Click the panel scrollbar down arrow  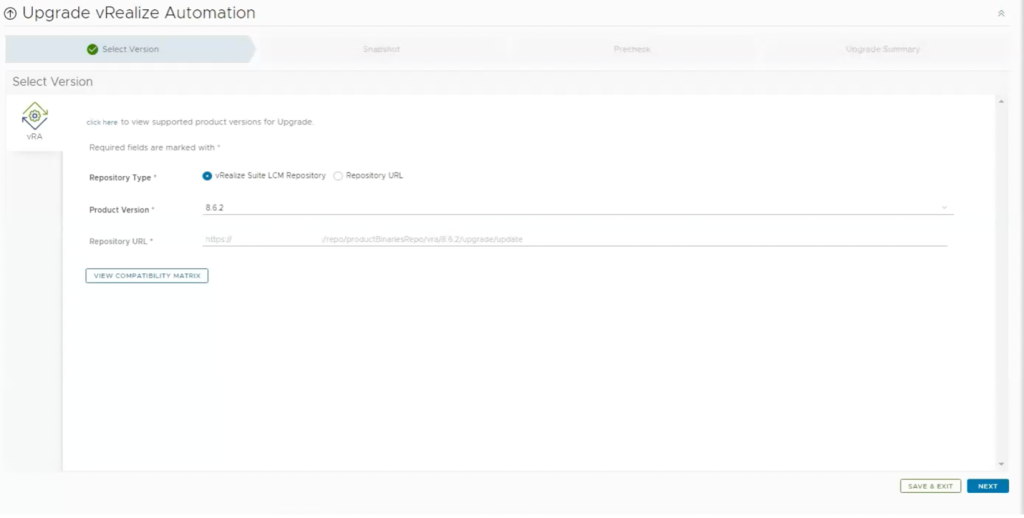point(1001,464)
